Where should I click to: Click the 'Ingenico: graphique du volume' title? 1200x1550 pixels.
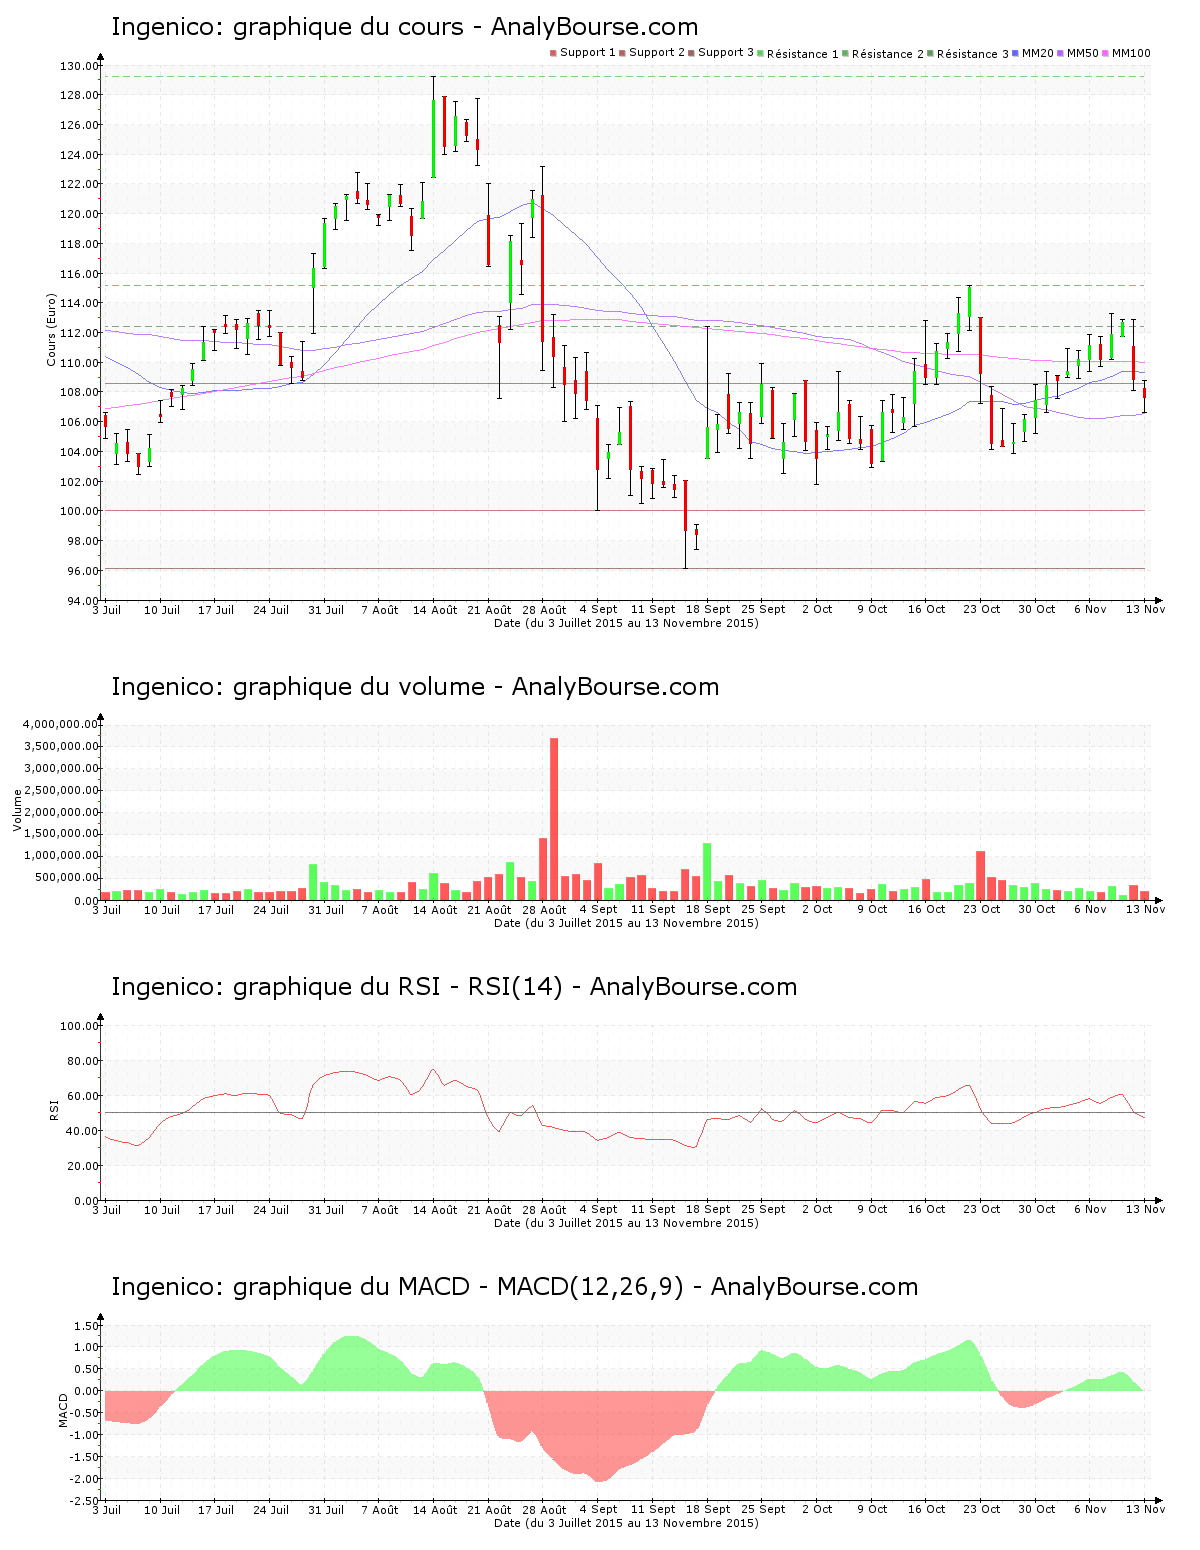point(415,687)
